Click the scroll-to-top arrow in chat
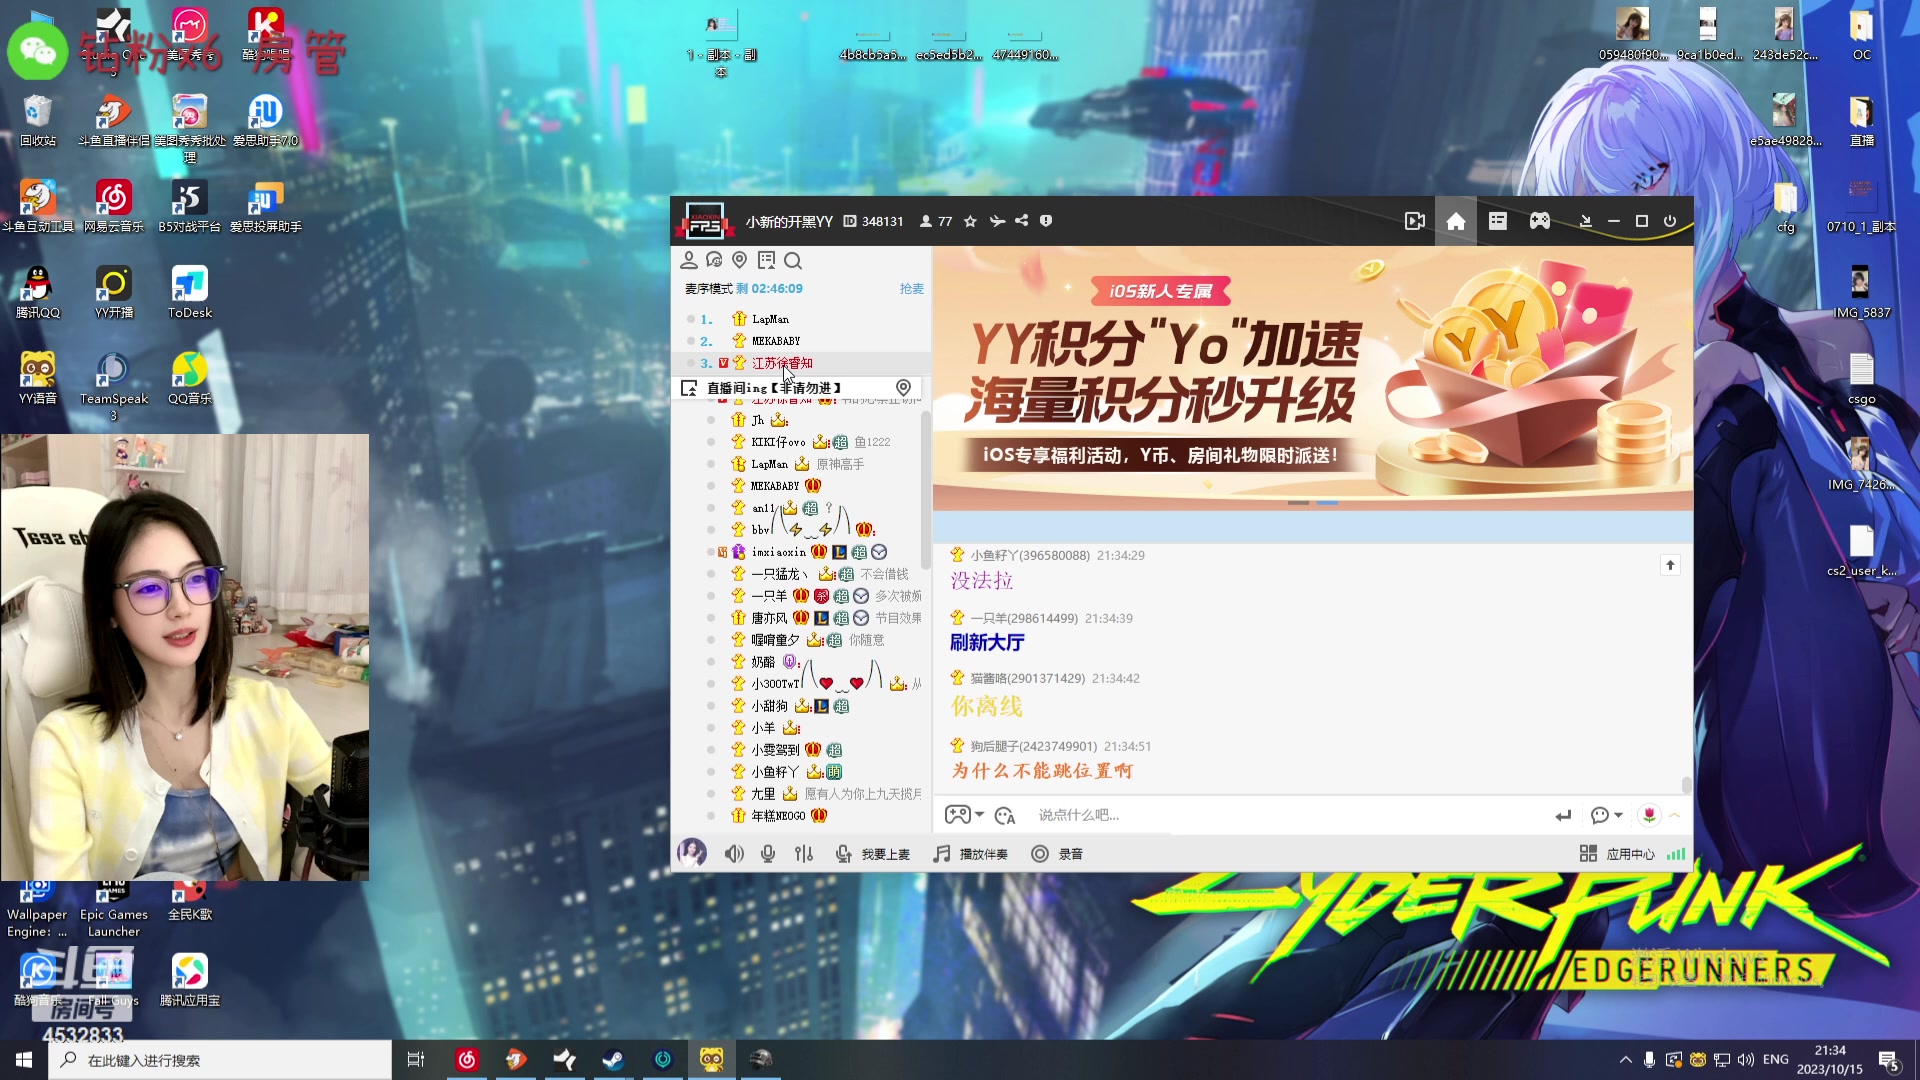The width and height of the screenshot is (1920, 1080). tap(1670, 565)
